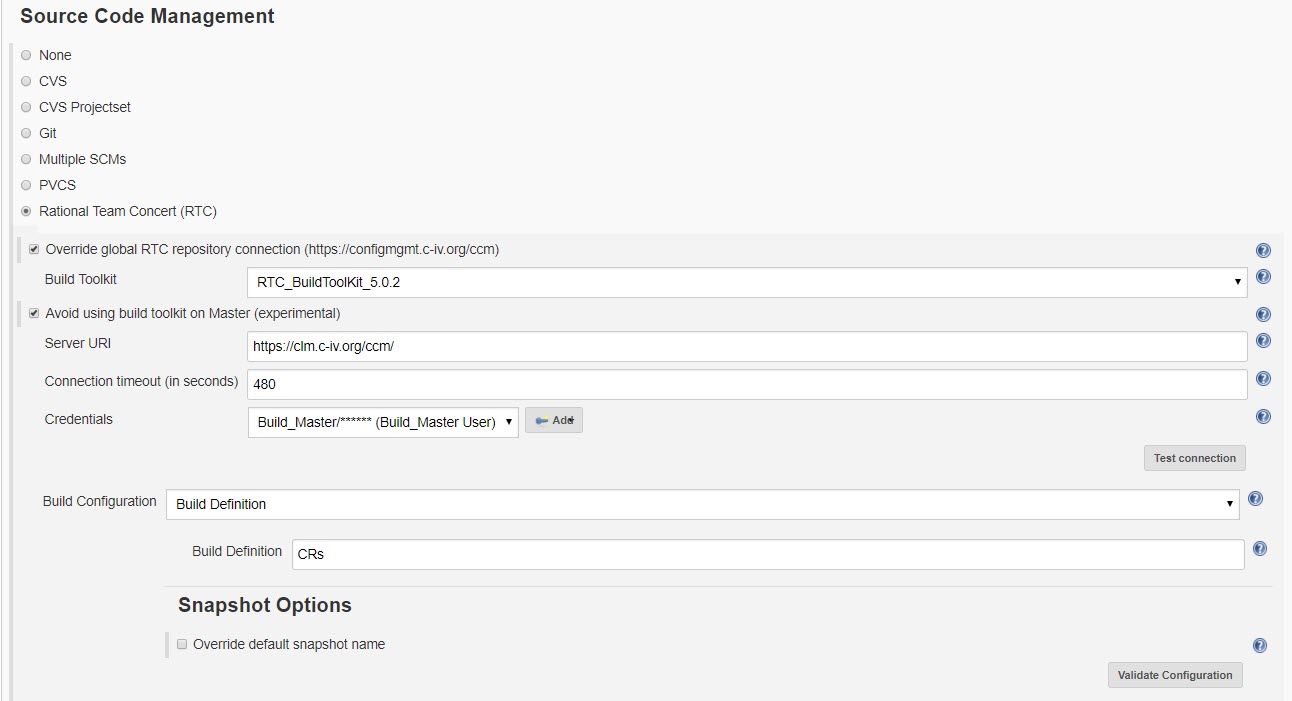Screen dimensions: 1292x701
Task: Open help for Override default snapshot name
Action: click(x=1260, y=646)
